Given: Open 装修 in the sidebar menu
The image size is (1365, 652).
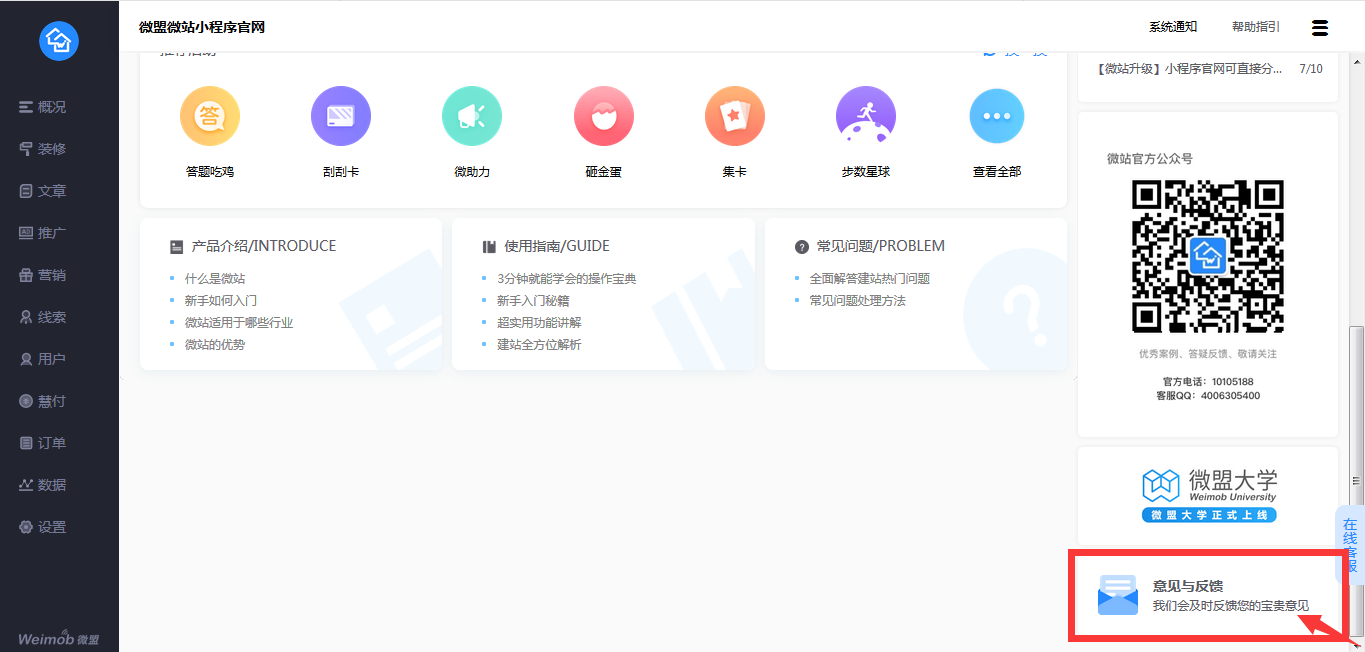Looking at the screenshot, I should click(42, 149).
